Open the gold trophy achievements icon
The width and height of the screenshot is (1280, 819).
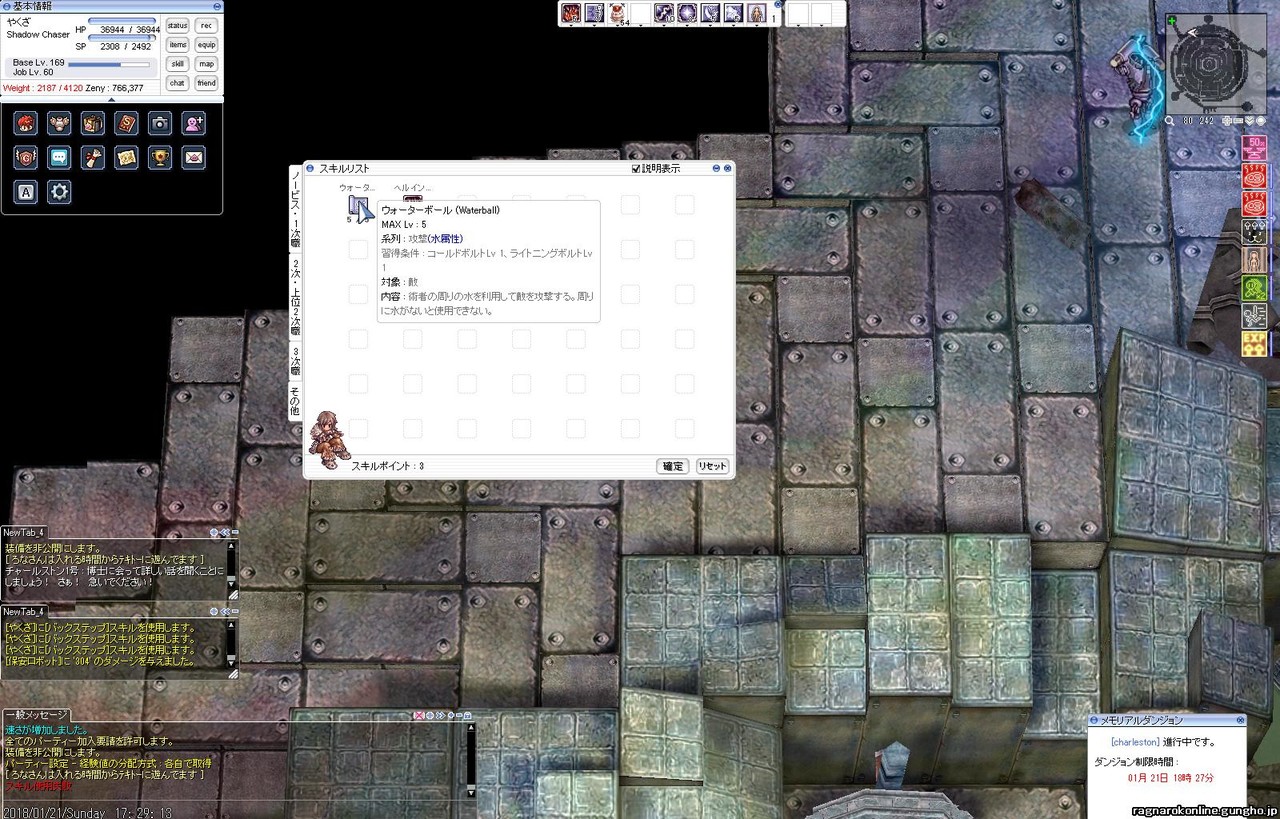pyautogui.click(x=160, y=157)
